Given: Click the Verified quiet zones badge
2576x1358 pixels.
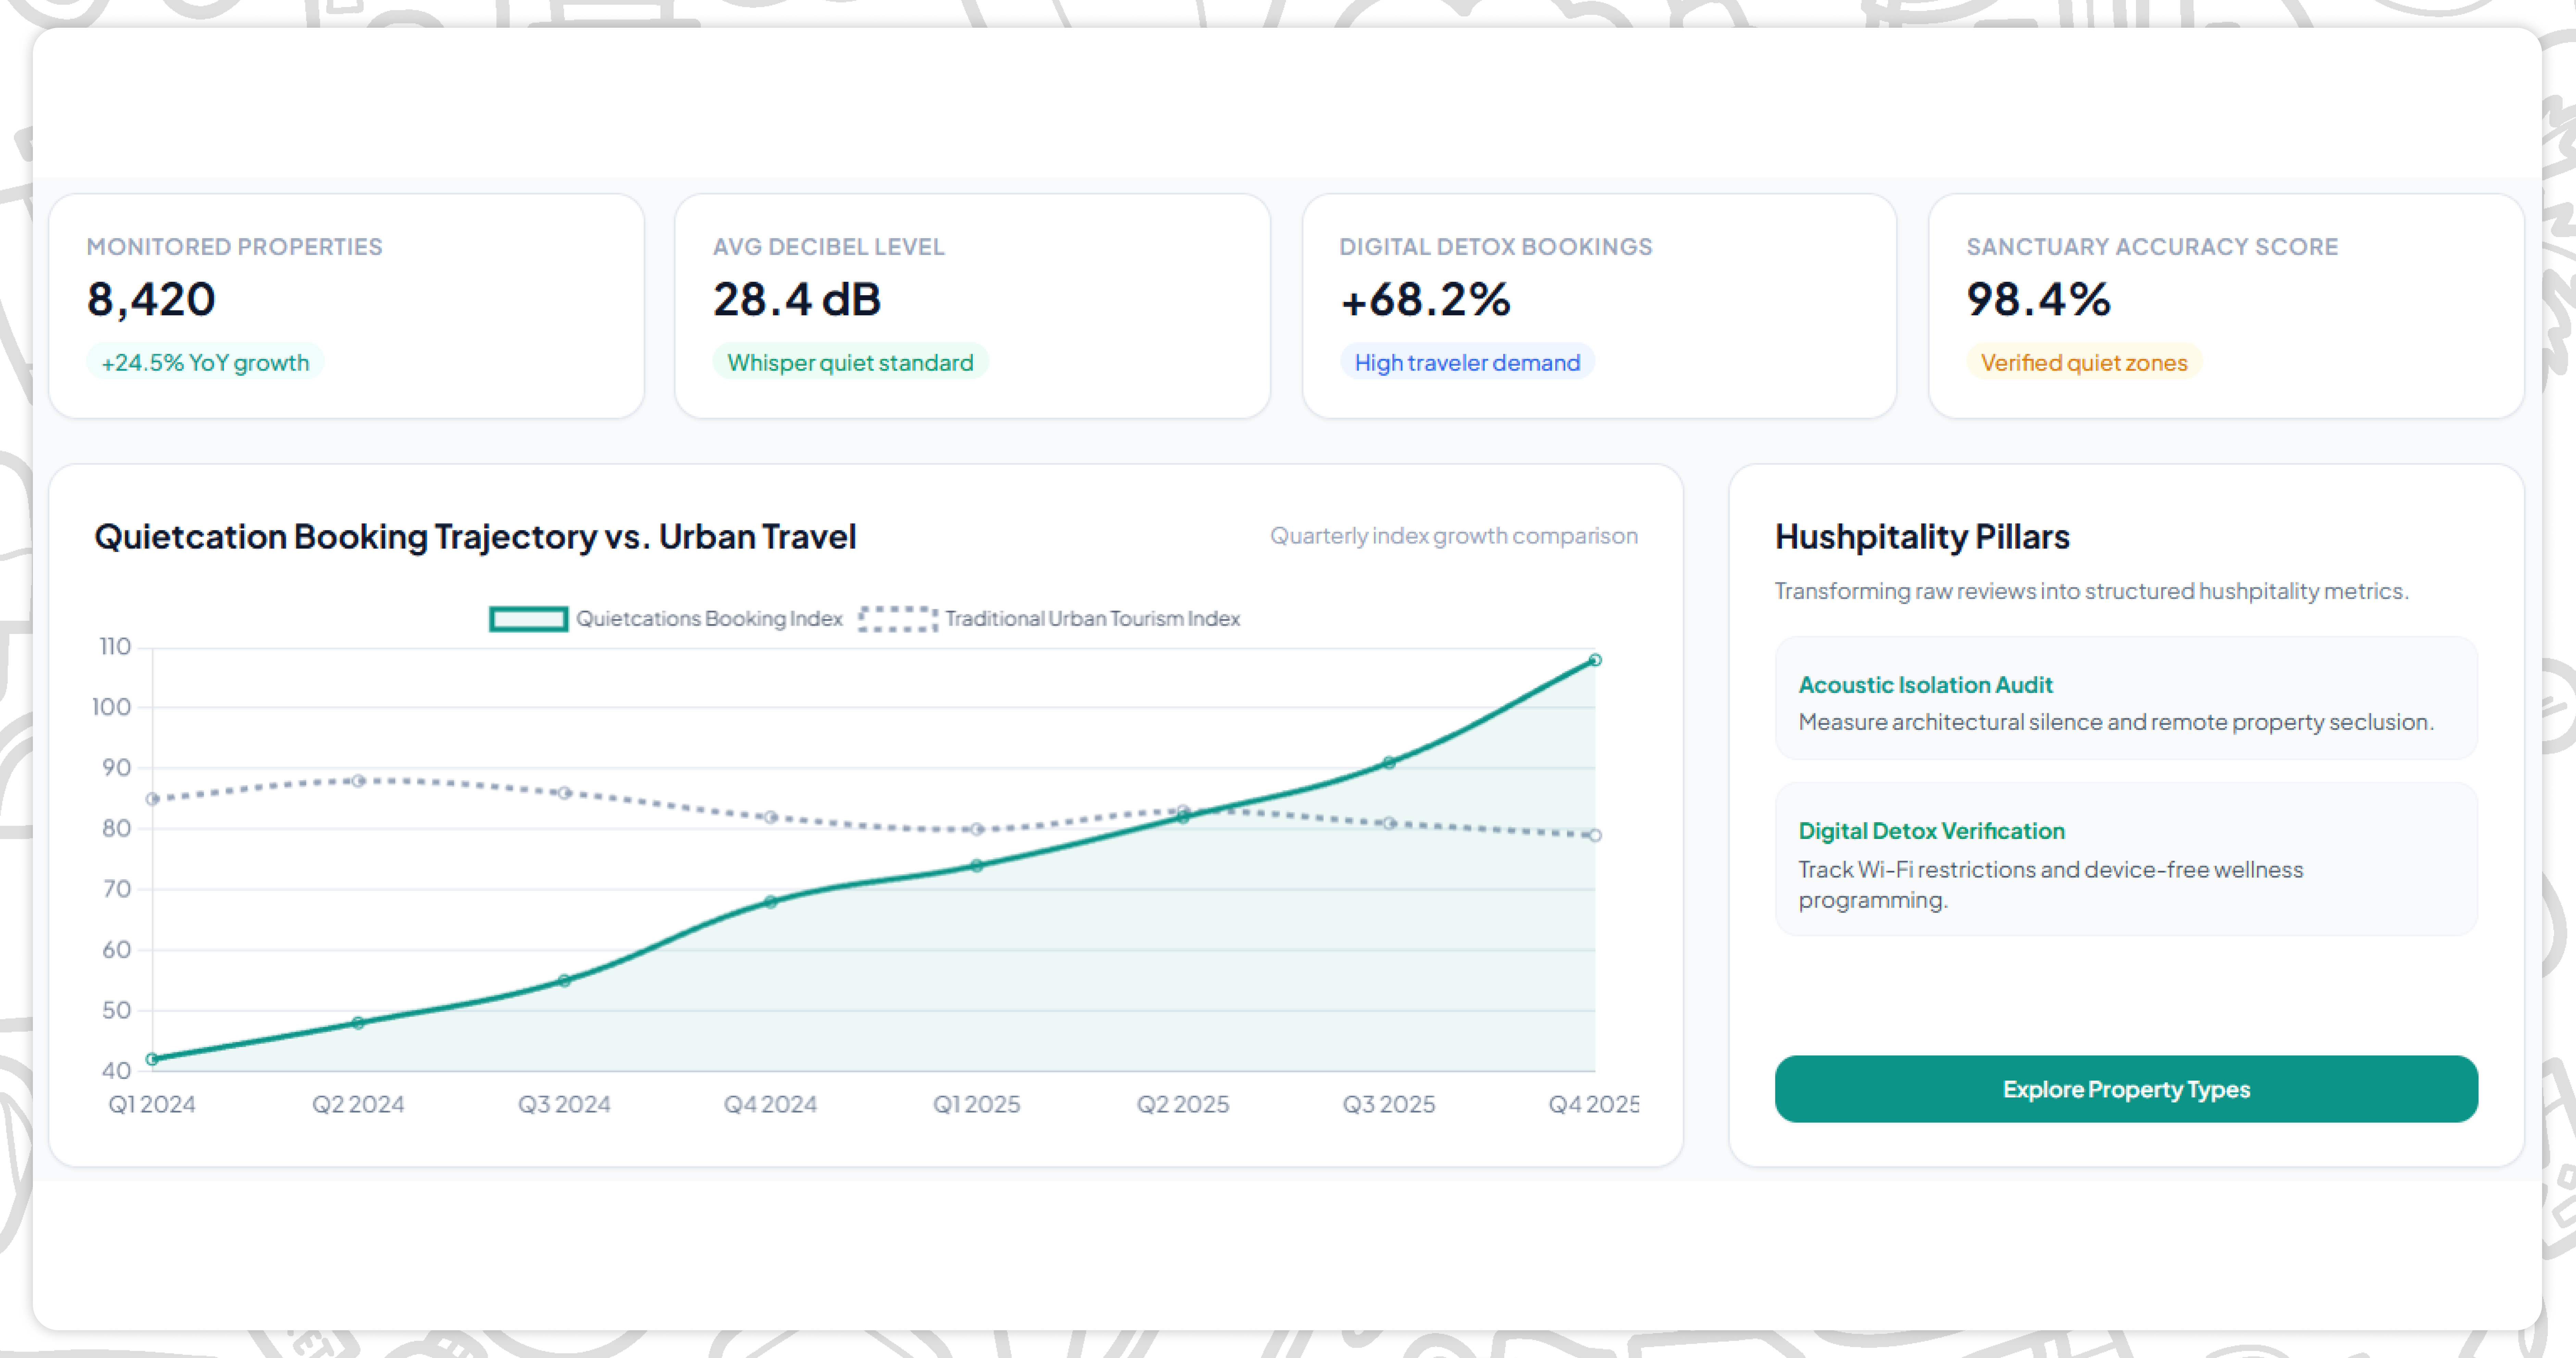Looking at the screenshot, I should 2084,362.
